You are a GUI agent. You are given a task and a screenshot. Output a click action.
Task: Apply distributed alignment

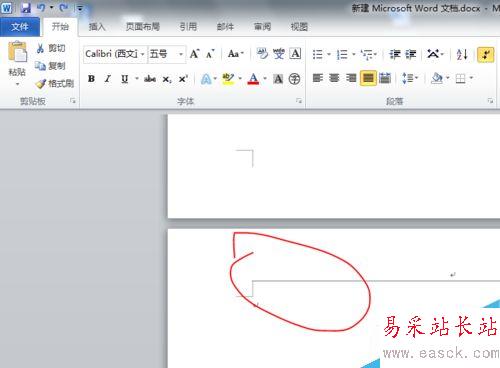pyautogui.click(x=385, y=78)
